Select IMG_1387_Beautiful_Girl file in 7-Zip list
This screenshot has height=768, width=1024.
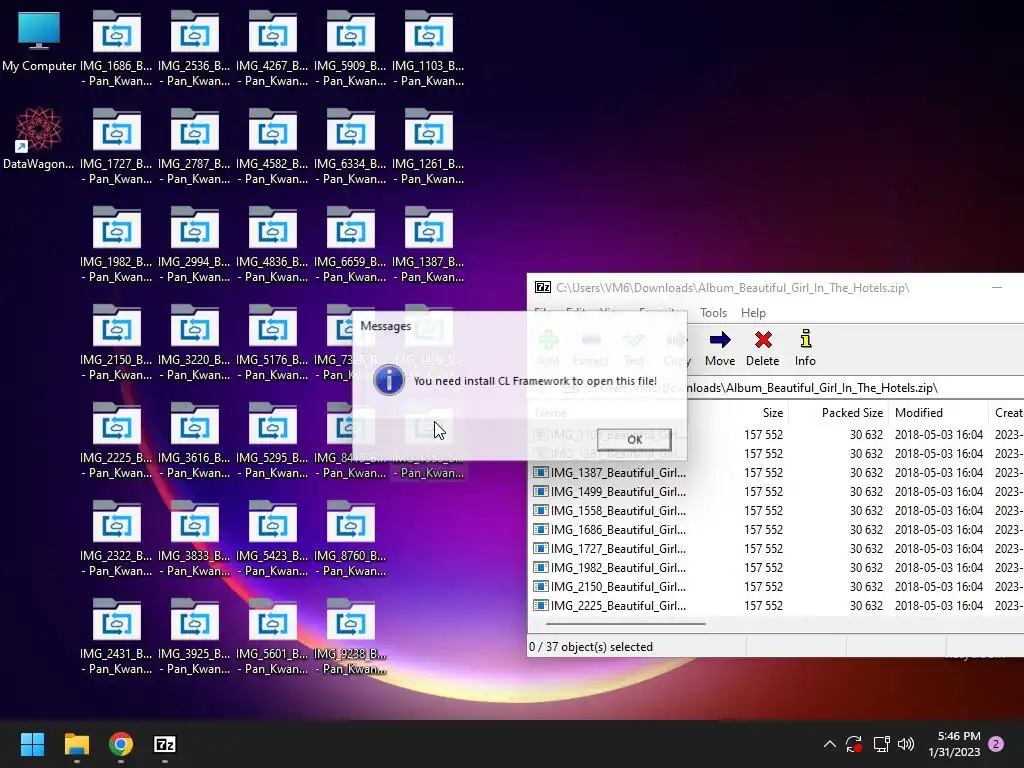(609, 472)
